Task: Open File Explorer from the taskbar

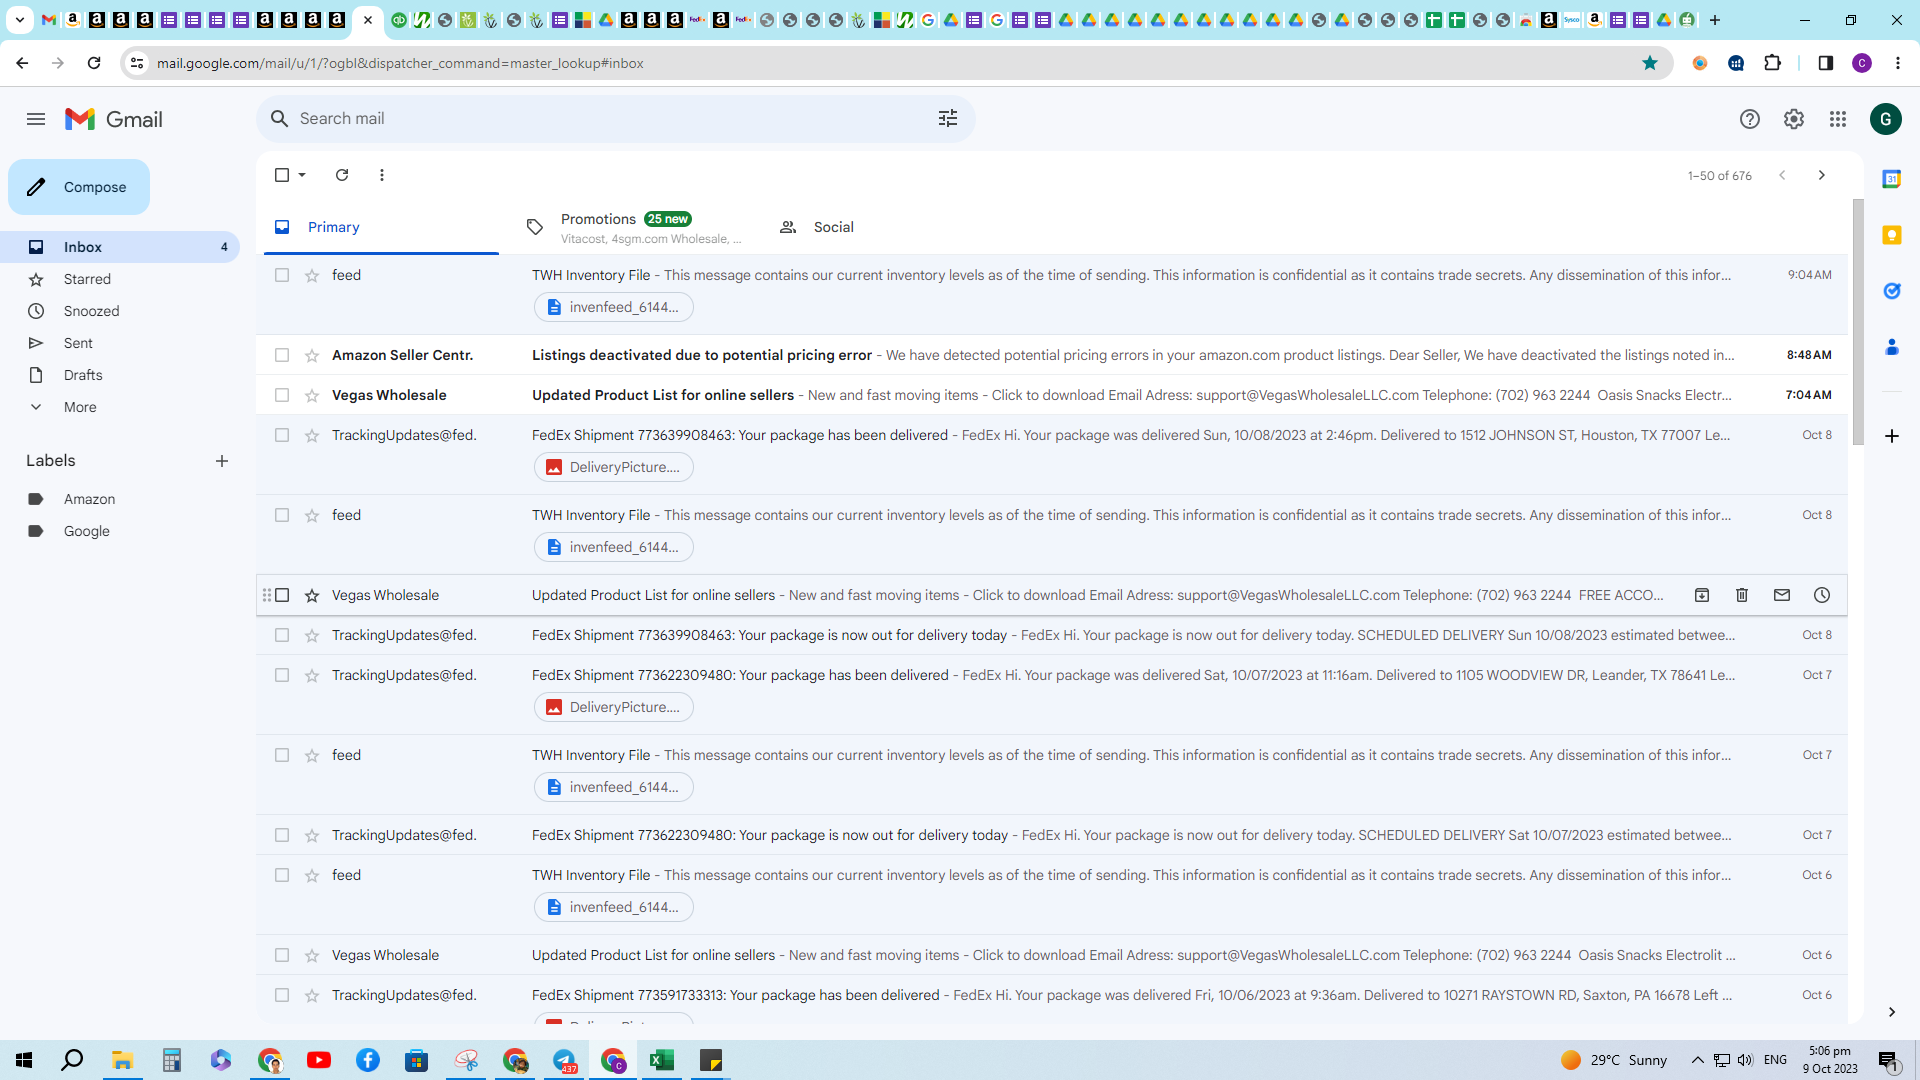Action: point(123,1060)
